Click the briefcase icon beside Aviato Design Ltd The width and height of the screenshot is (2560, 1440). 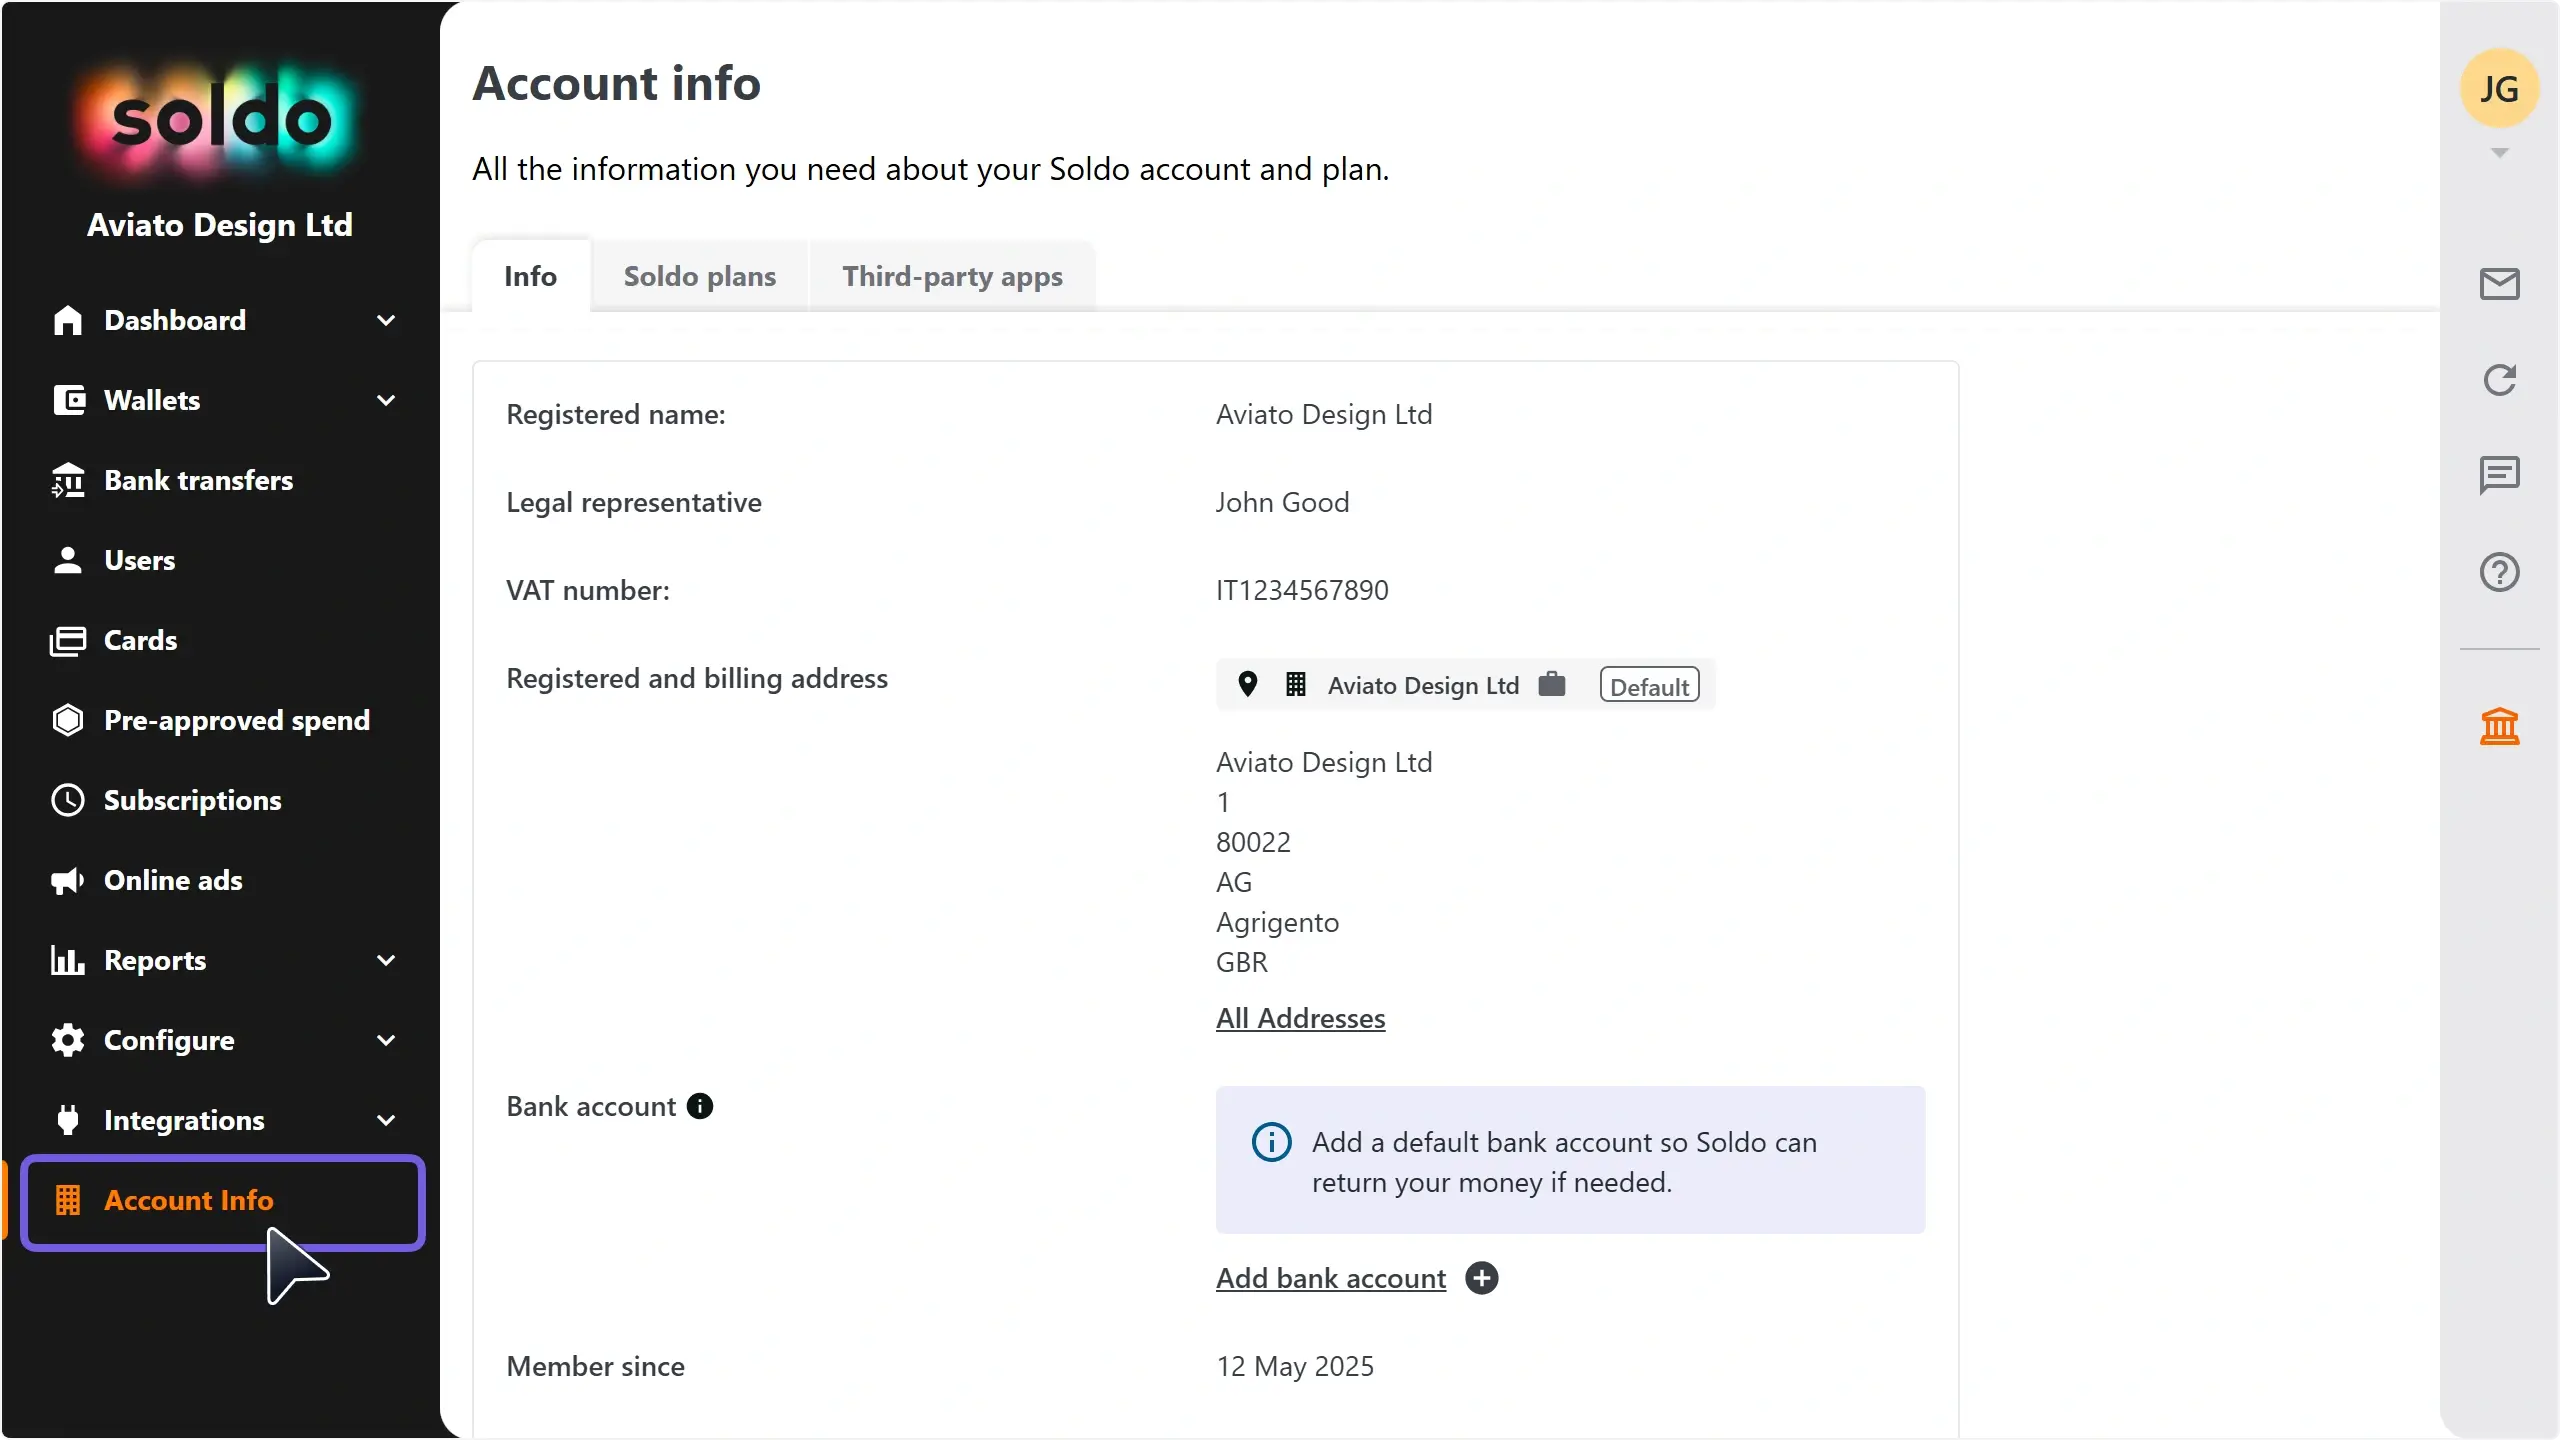1552,684
